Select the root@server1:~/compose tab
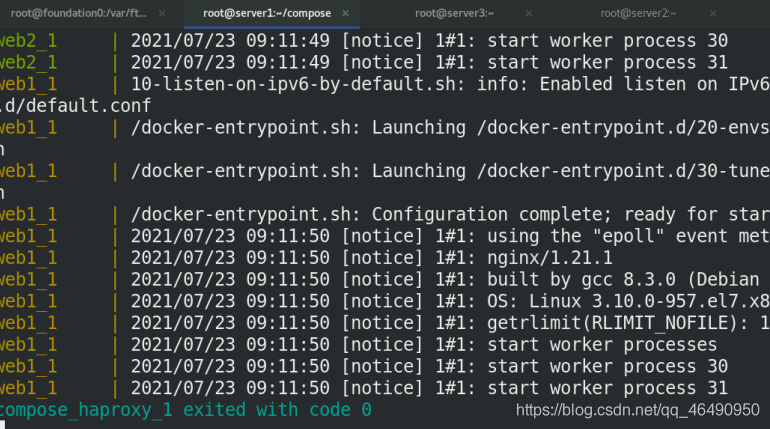This screenshot has height=429, width=770. coord(267,13)
